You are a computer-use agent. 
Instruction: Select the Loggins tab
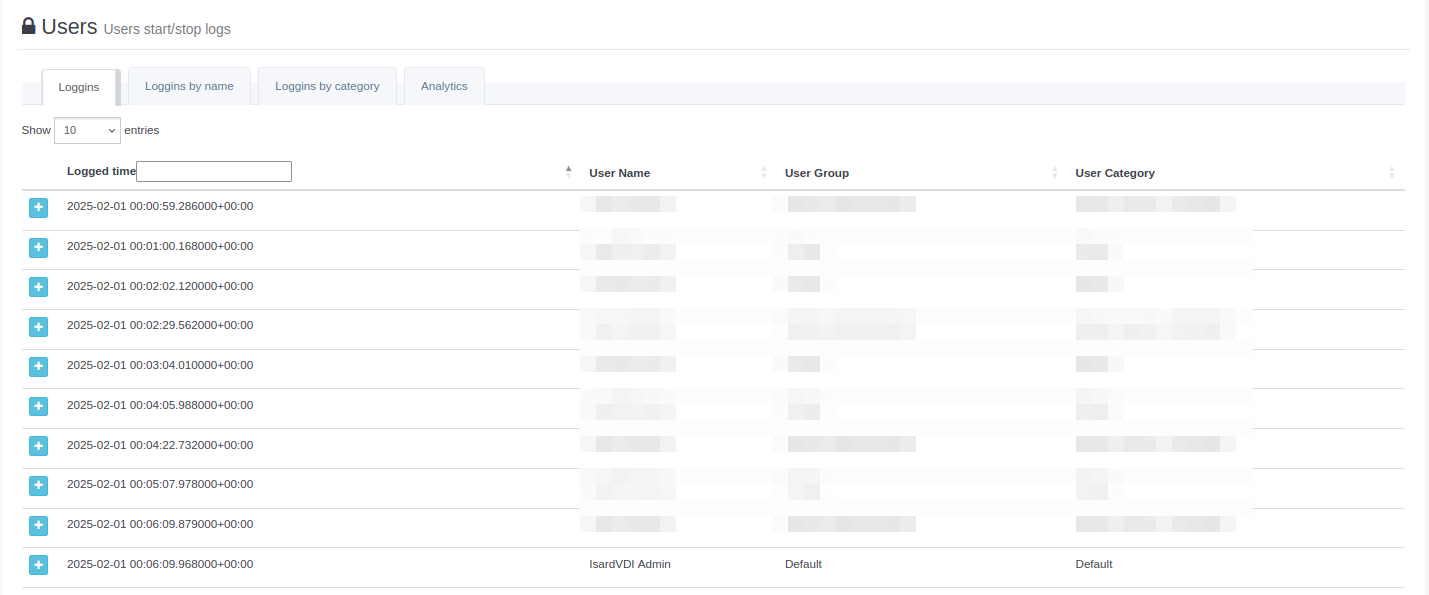(x=79, y=87)
